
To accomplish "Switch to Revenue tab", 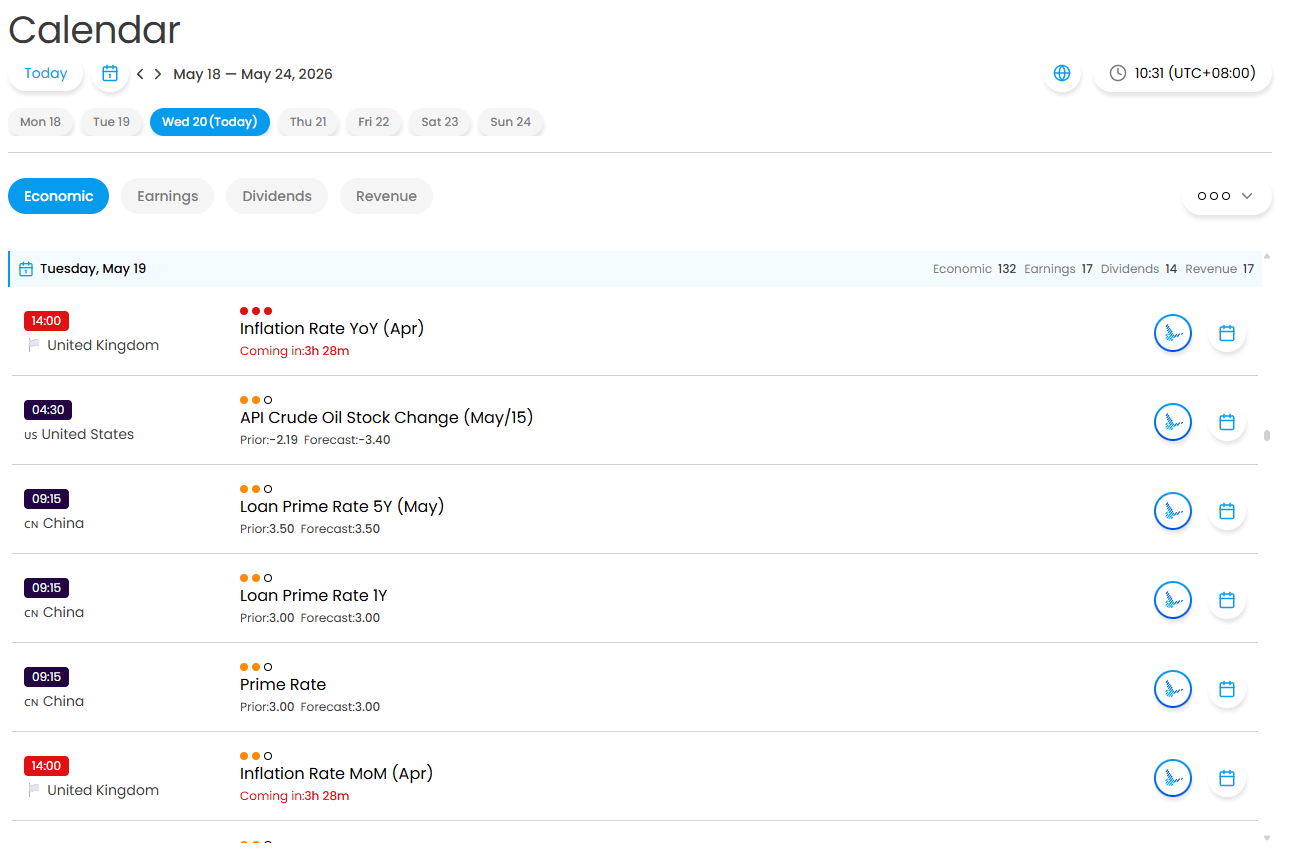I will [x=386, y=196].
